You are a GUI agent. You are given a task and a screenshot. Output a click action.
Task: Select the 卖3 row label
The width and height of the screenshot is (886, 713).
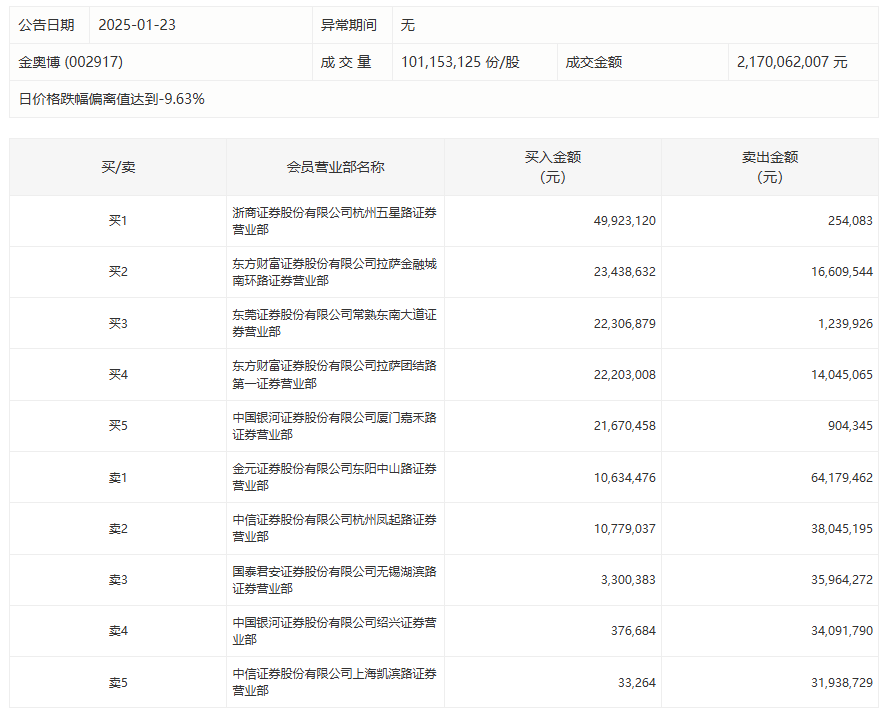118,580
